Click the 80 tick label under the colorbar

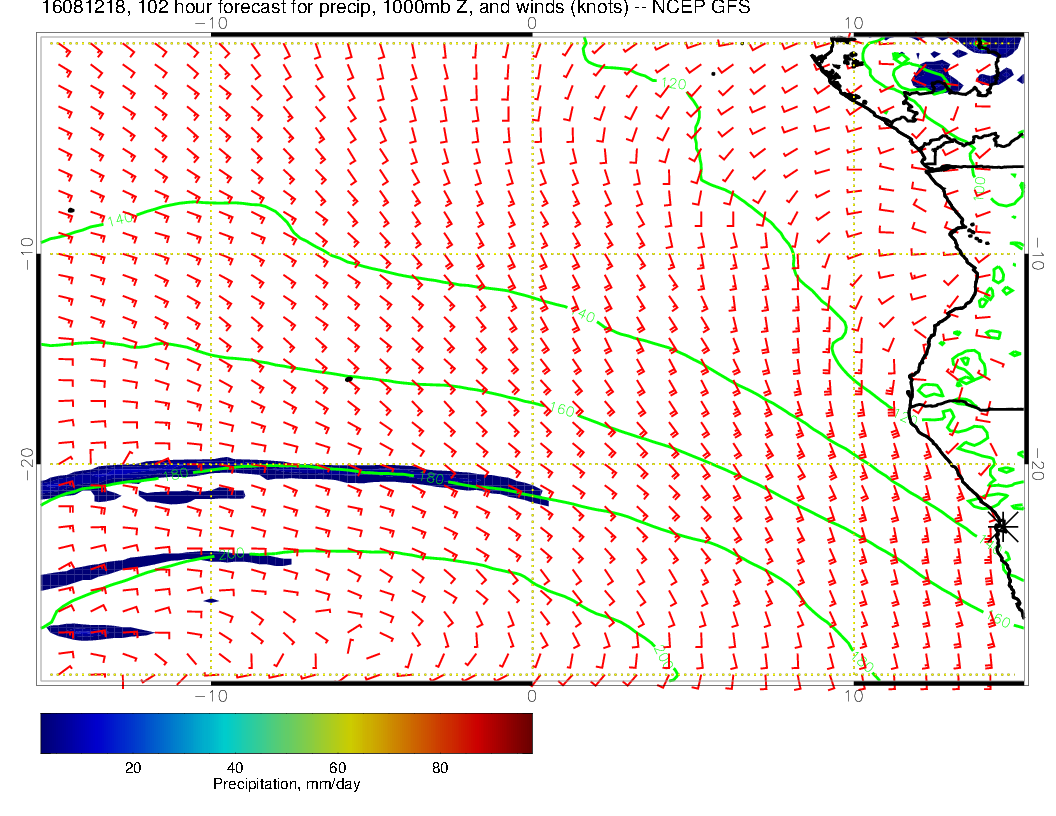coord(440,767)
